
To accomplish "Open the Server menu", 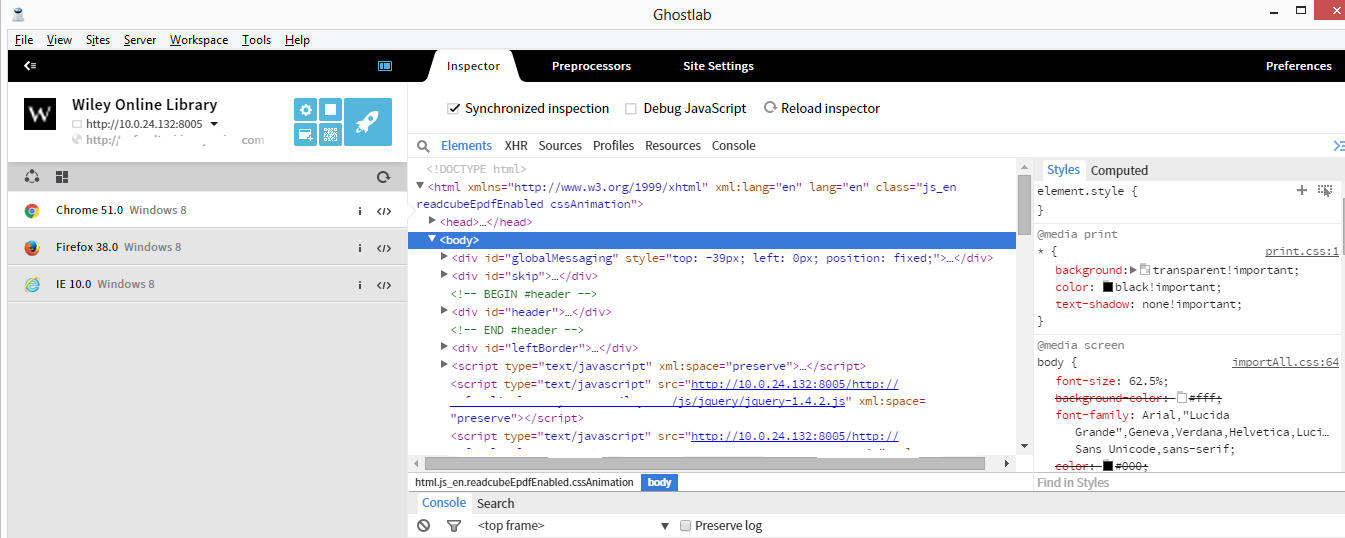I will 140,40.
